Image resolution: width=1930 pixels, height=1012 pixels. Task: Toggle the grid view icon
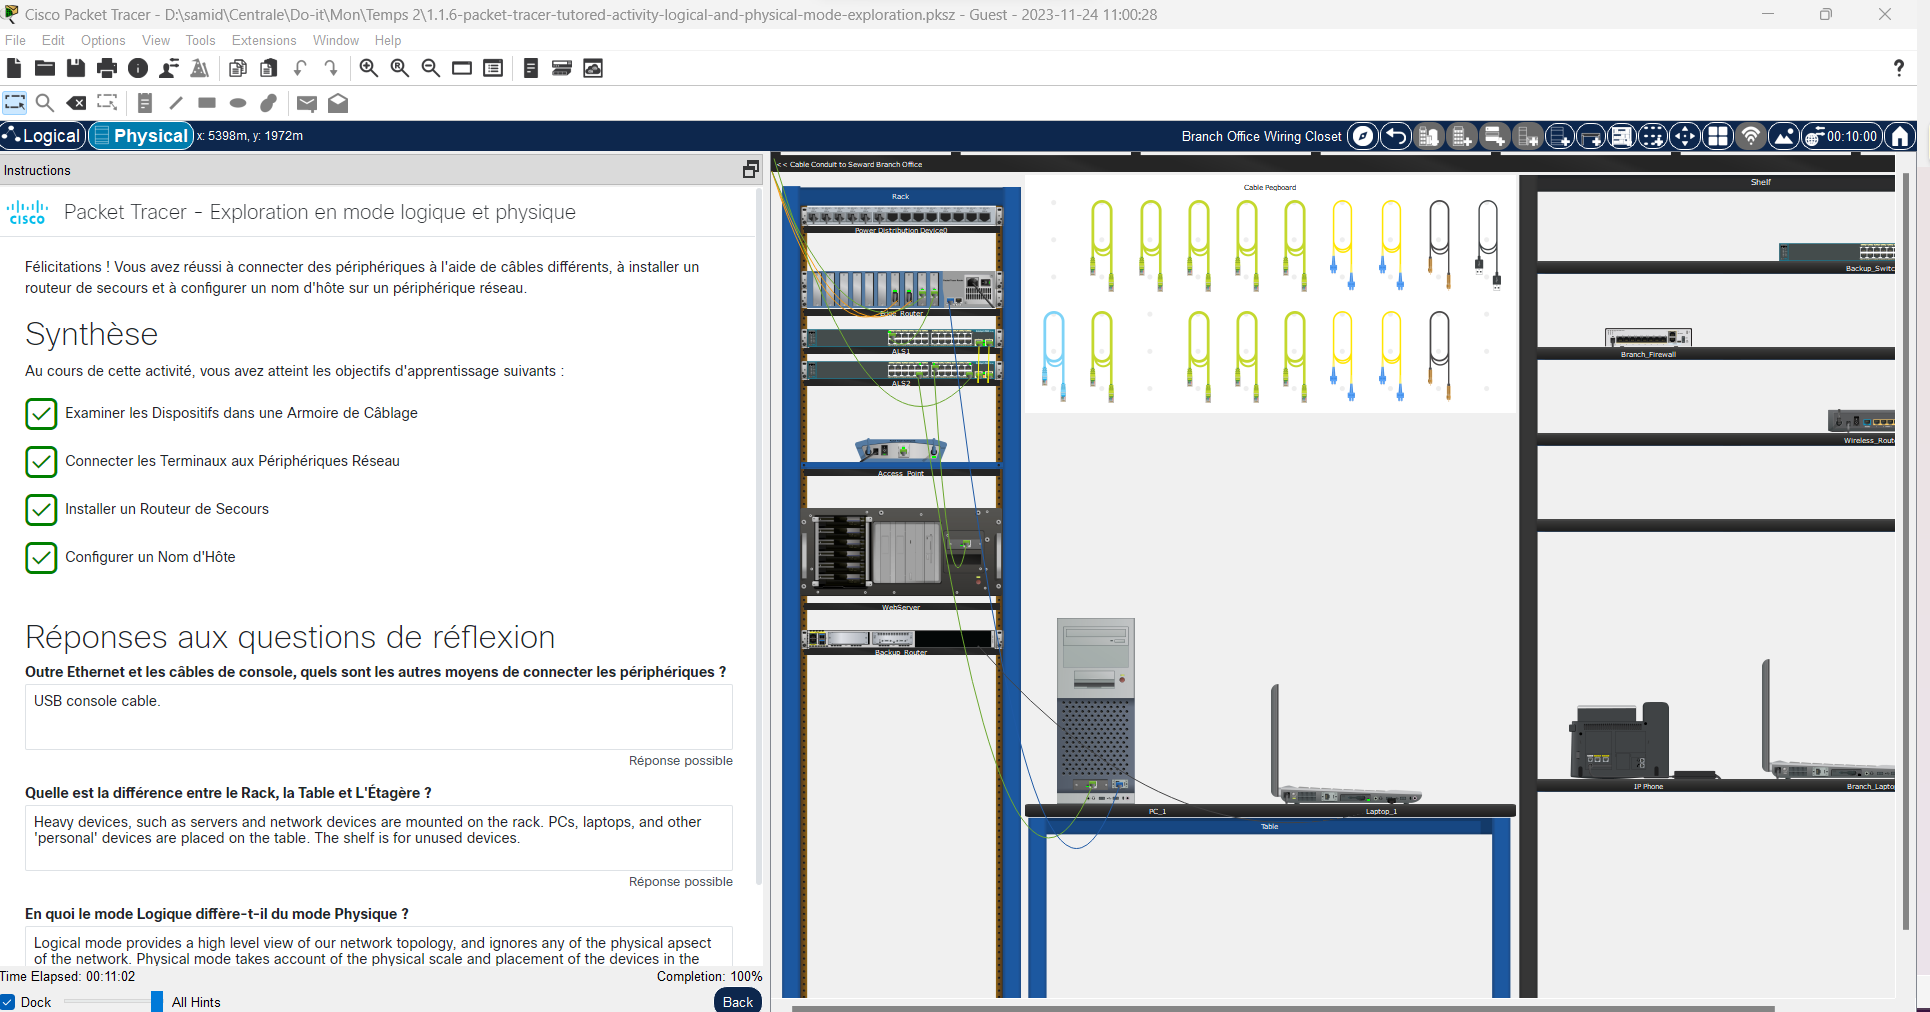[x=1718, y=136]
